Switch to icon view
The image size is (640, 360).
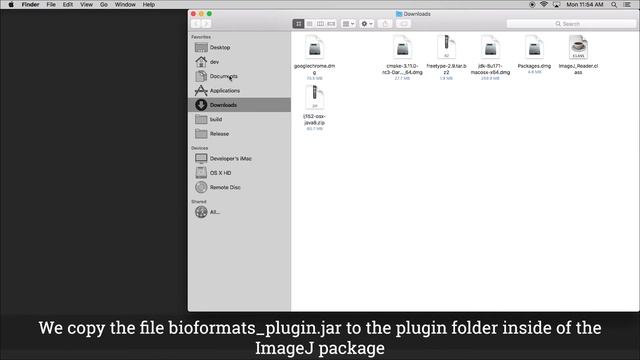pos(298,24)
